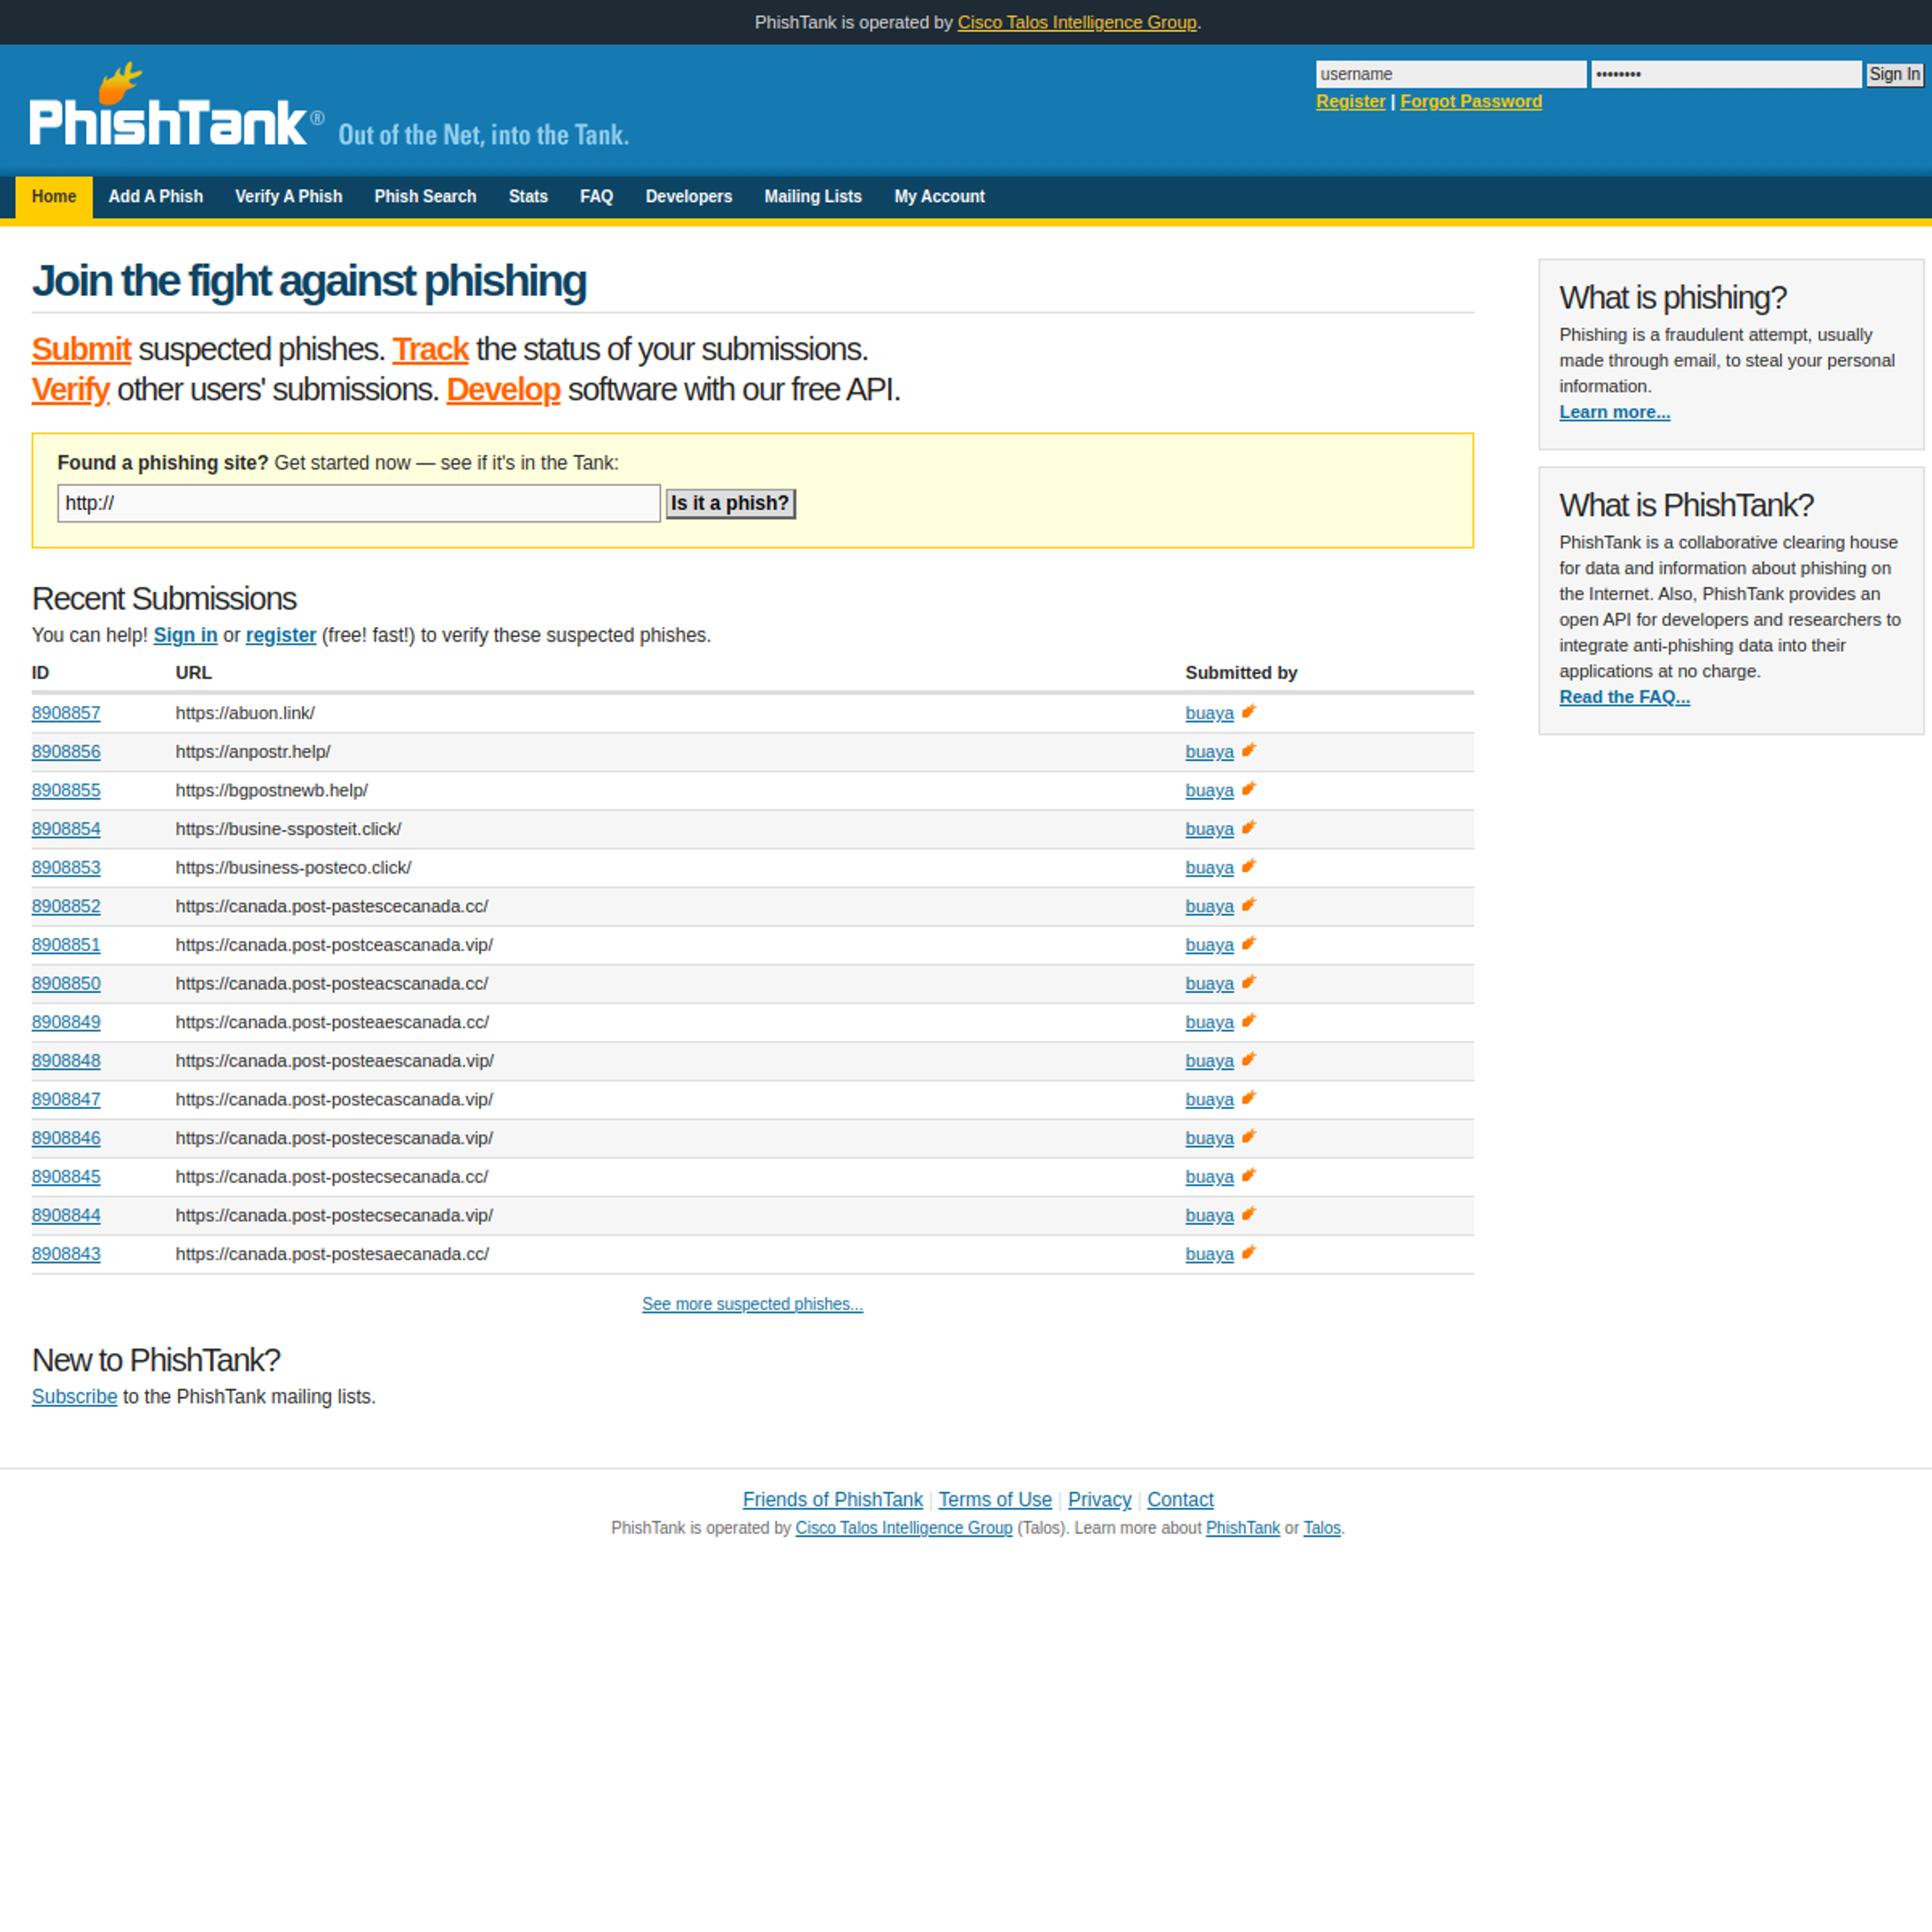Screen dimensions: 1932x1932
Task: Click "register" link under Recent Submissions
Action: pos(281,635)
